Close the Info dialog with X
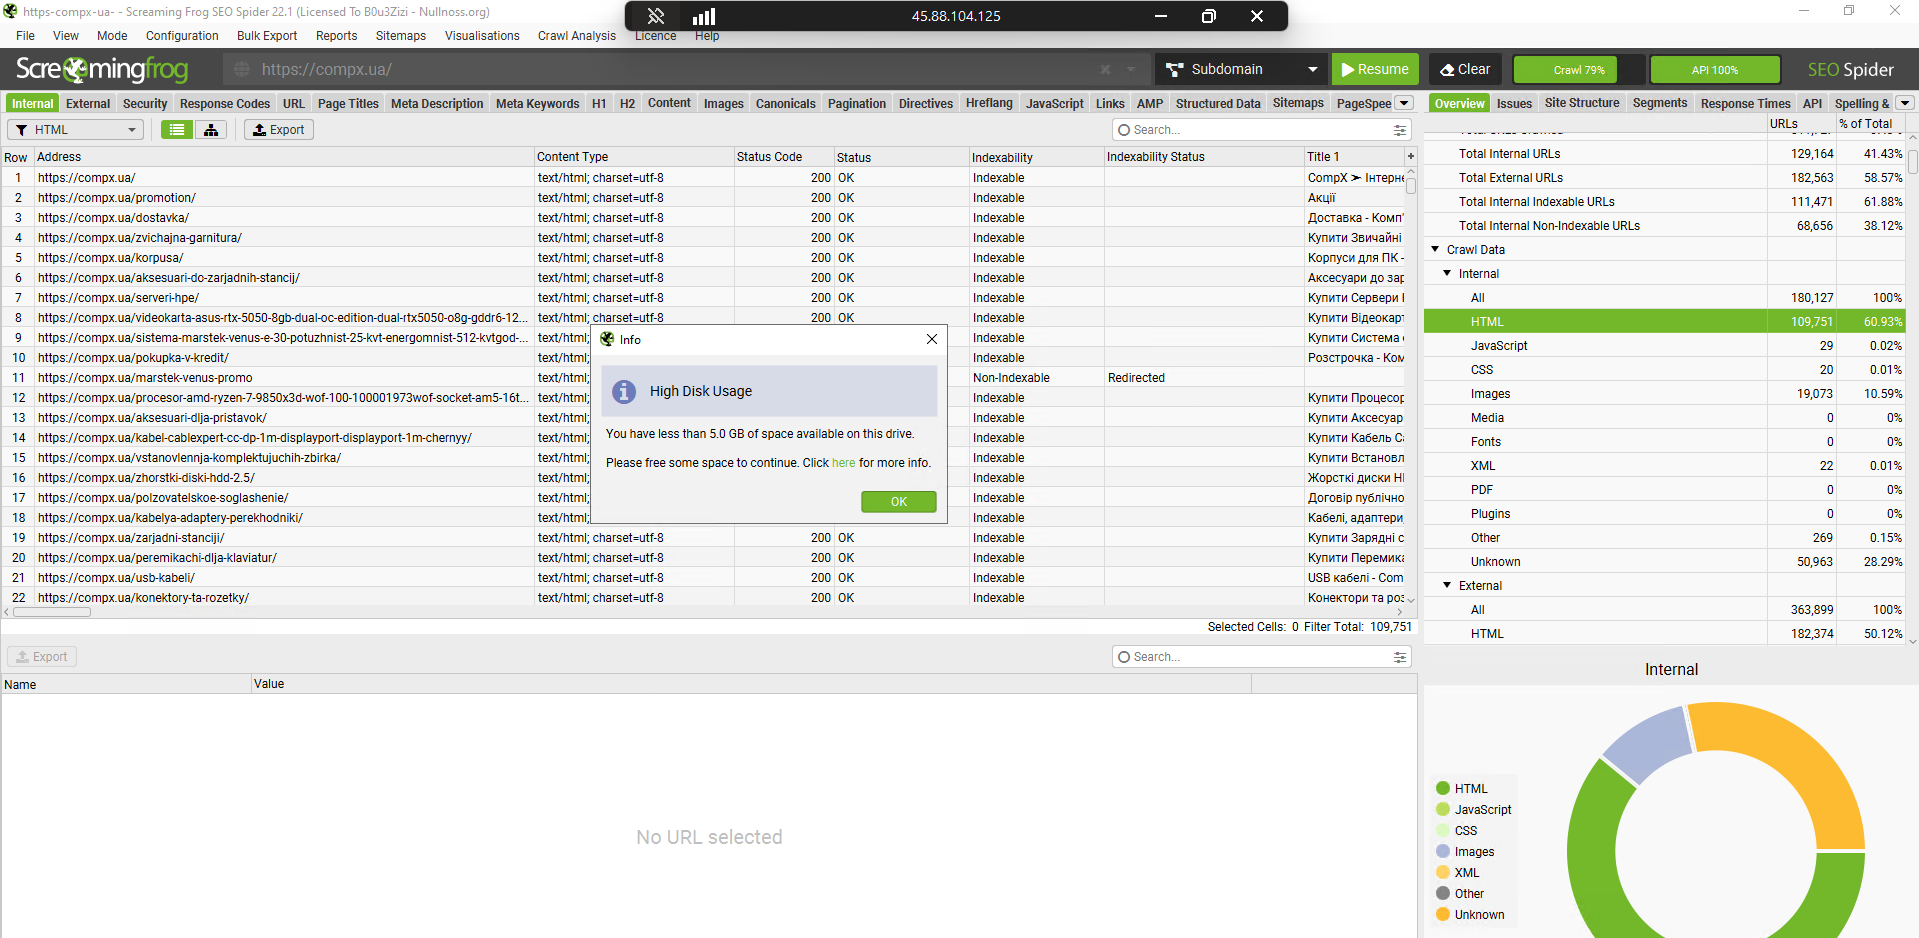The height and width of the screenshot is (938, 1919). [932, 339]
